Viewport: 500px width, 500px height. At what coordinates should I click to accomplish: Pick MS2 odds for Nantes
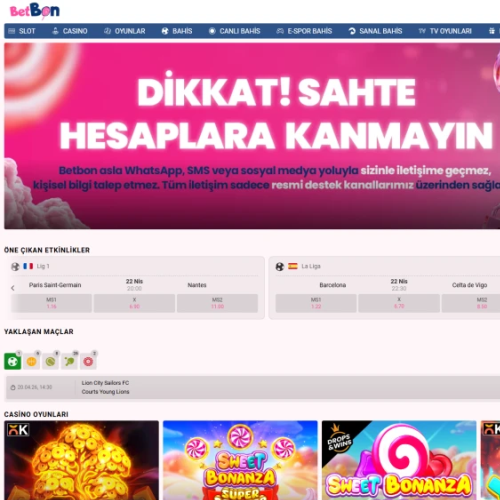tap(217, 303)
